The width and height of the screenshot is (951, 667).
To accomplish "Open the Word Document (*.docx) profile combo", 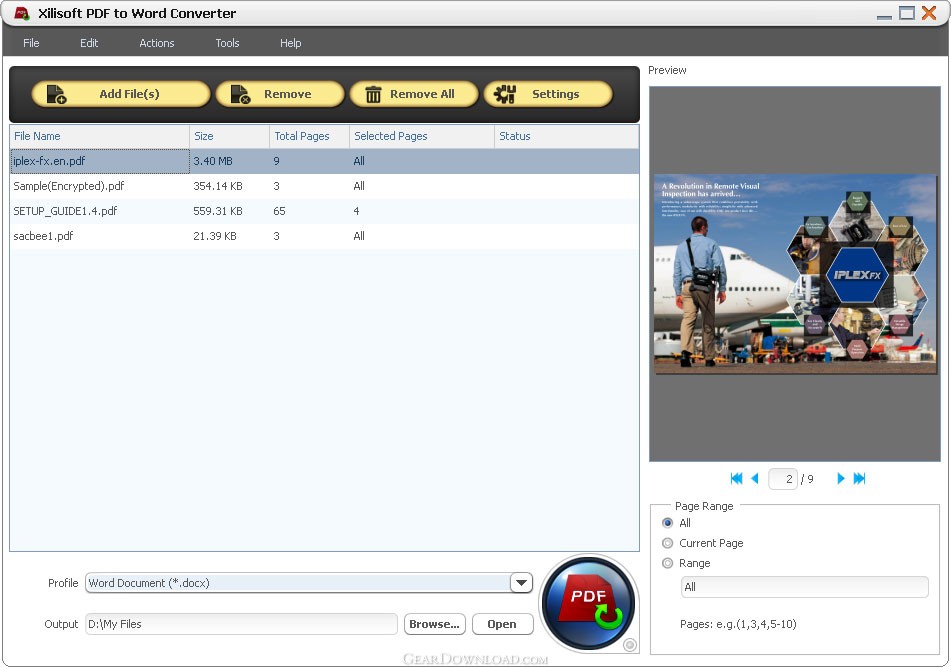I will [x=309, y=583].
